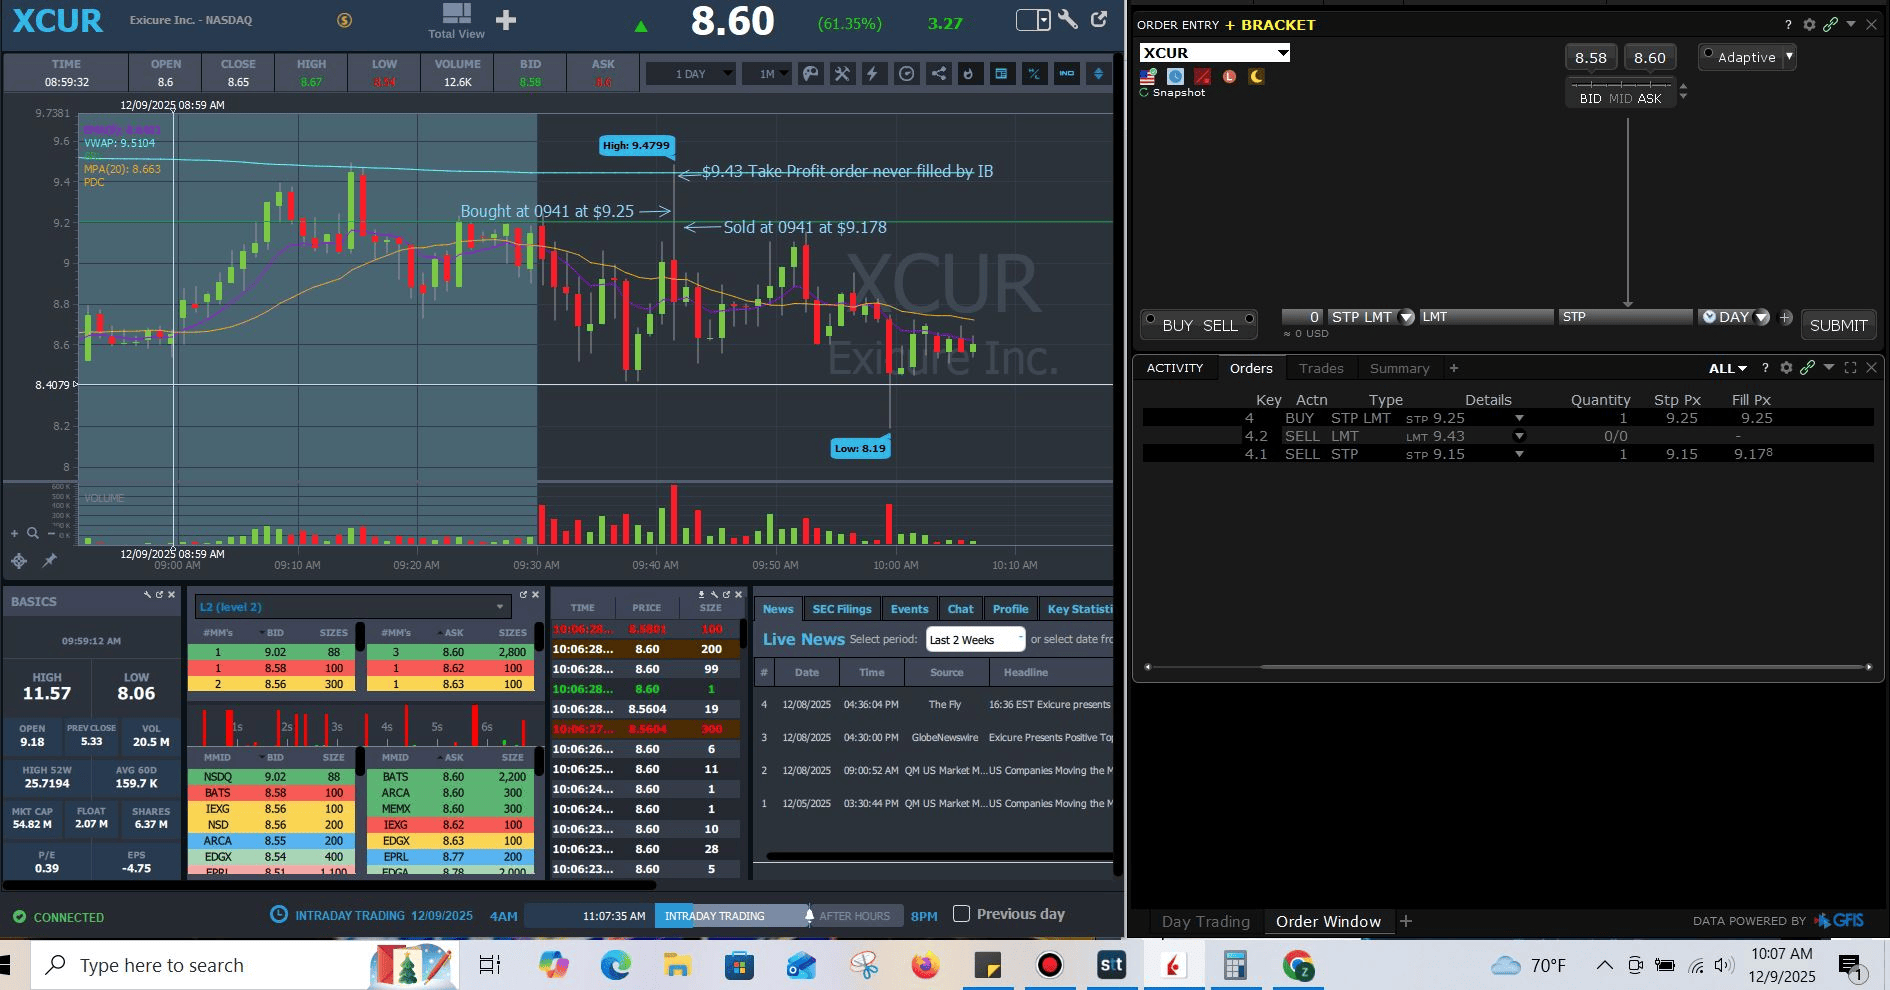This screenshot has width=1890, height=990.
Task: Click the SUBMIT order button
Action: click(x=1838, y=325)
